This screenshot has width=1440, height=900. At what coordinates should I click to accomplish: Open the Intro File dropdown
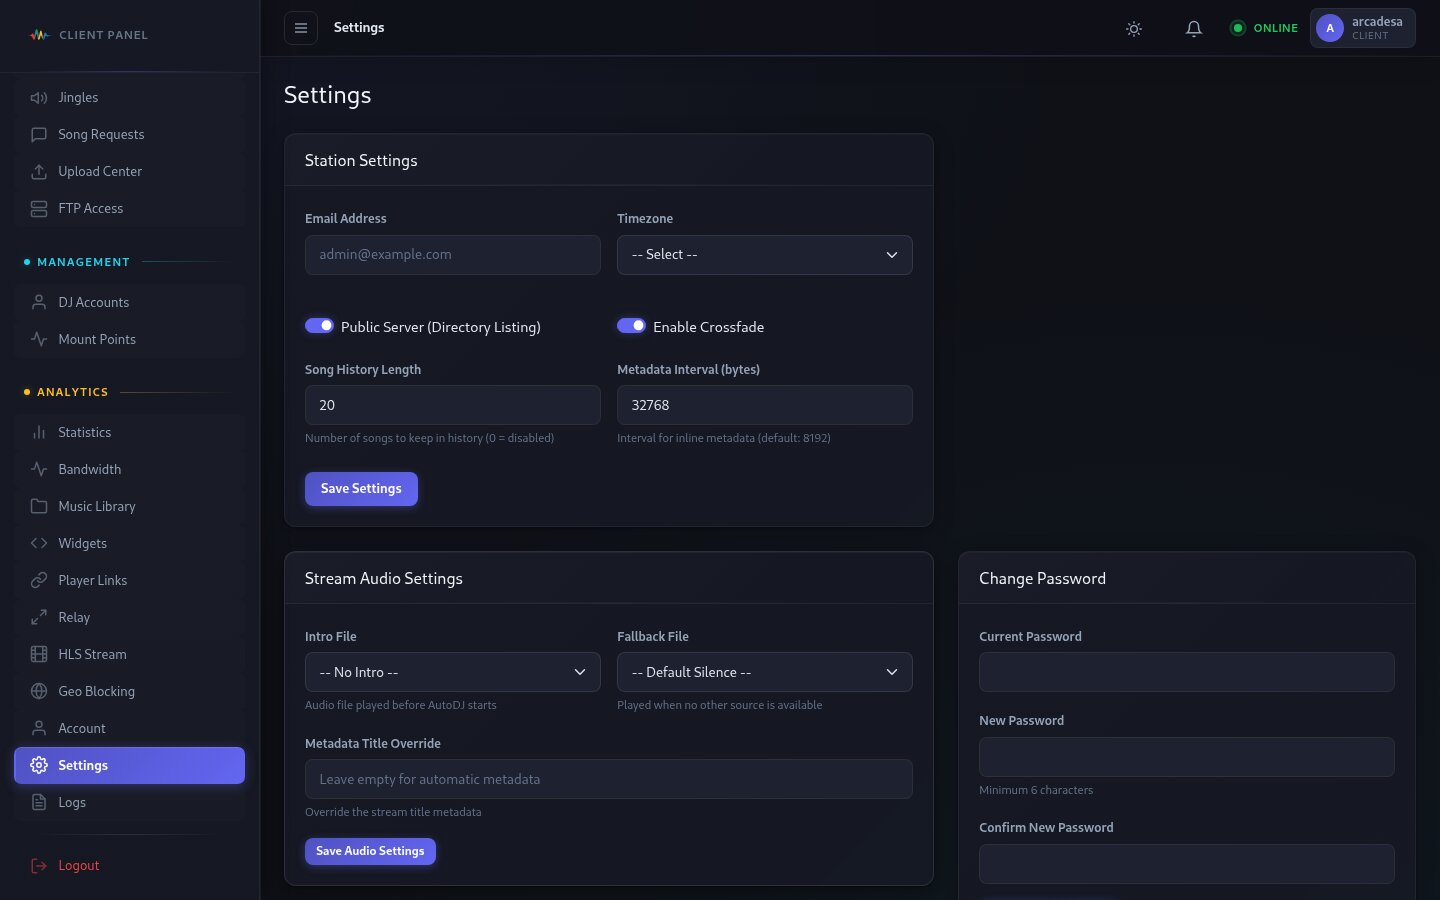[x=452, y=672]
